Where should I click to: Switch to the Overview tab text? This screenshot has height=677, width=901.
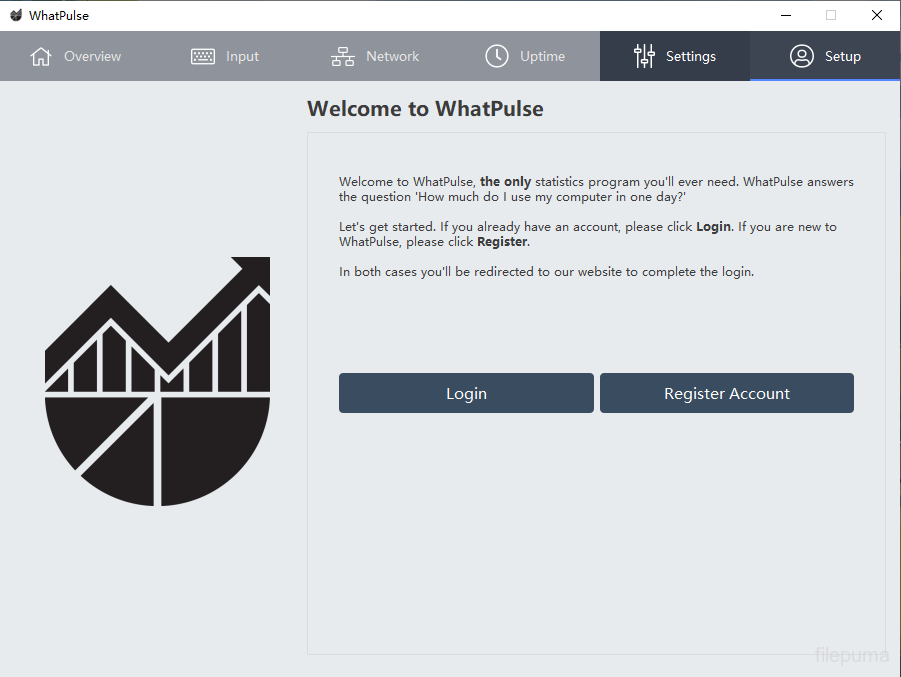(x=92, y=57)
